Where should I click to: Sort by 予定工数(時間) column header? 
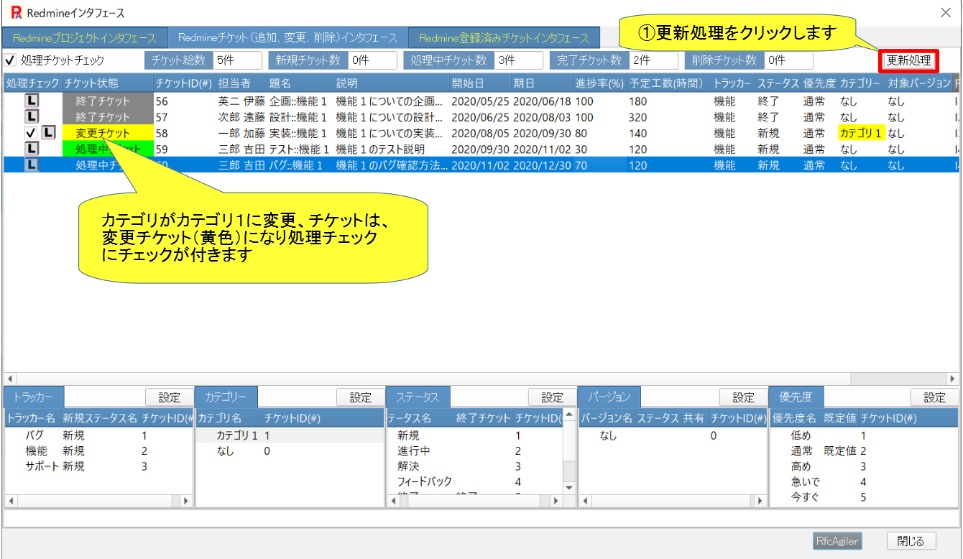[x=668, y=84]
